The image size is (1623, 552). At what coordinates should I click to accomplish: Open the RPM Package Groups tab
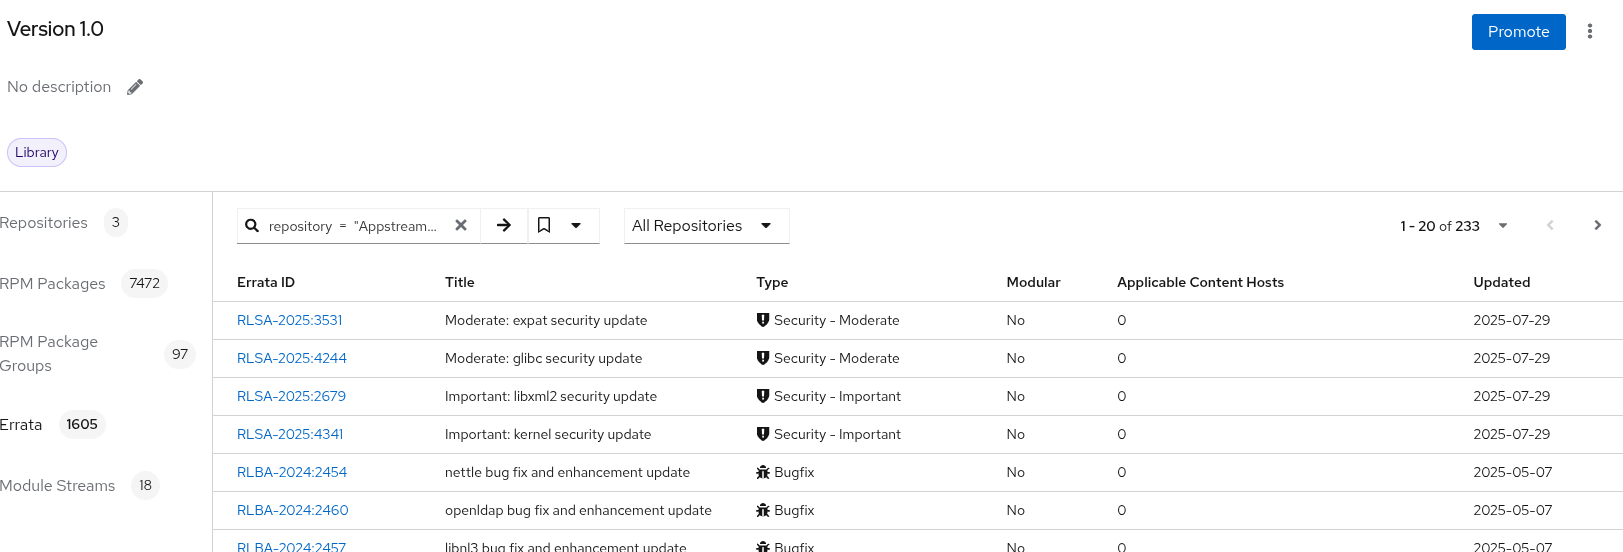tap(49, 354)
